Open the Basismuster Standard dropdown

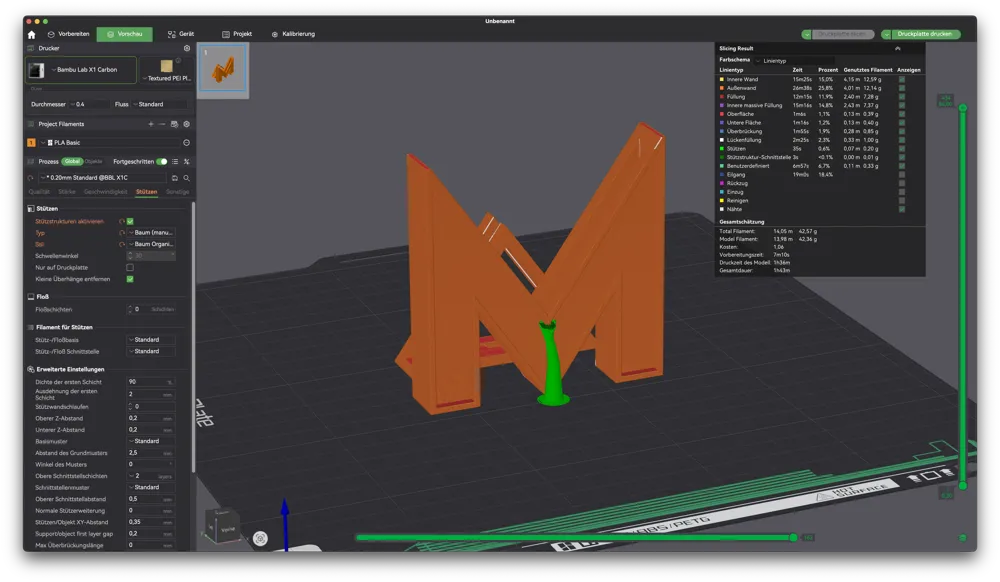(x=152, y=441)
